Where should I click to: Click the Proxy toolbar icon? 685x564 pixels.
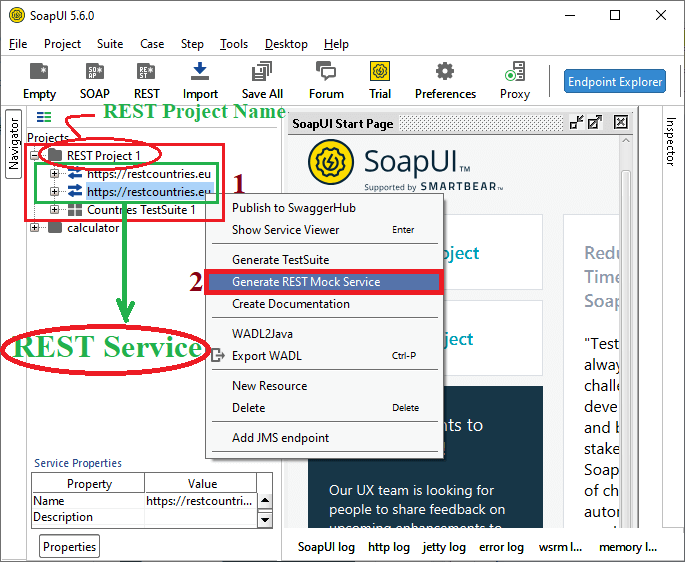pos(515,81)
